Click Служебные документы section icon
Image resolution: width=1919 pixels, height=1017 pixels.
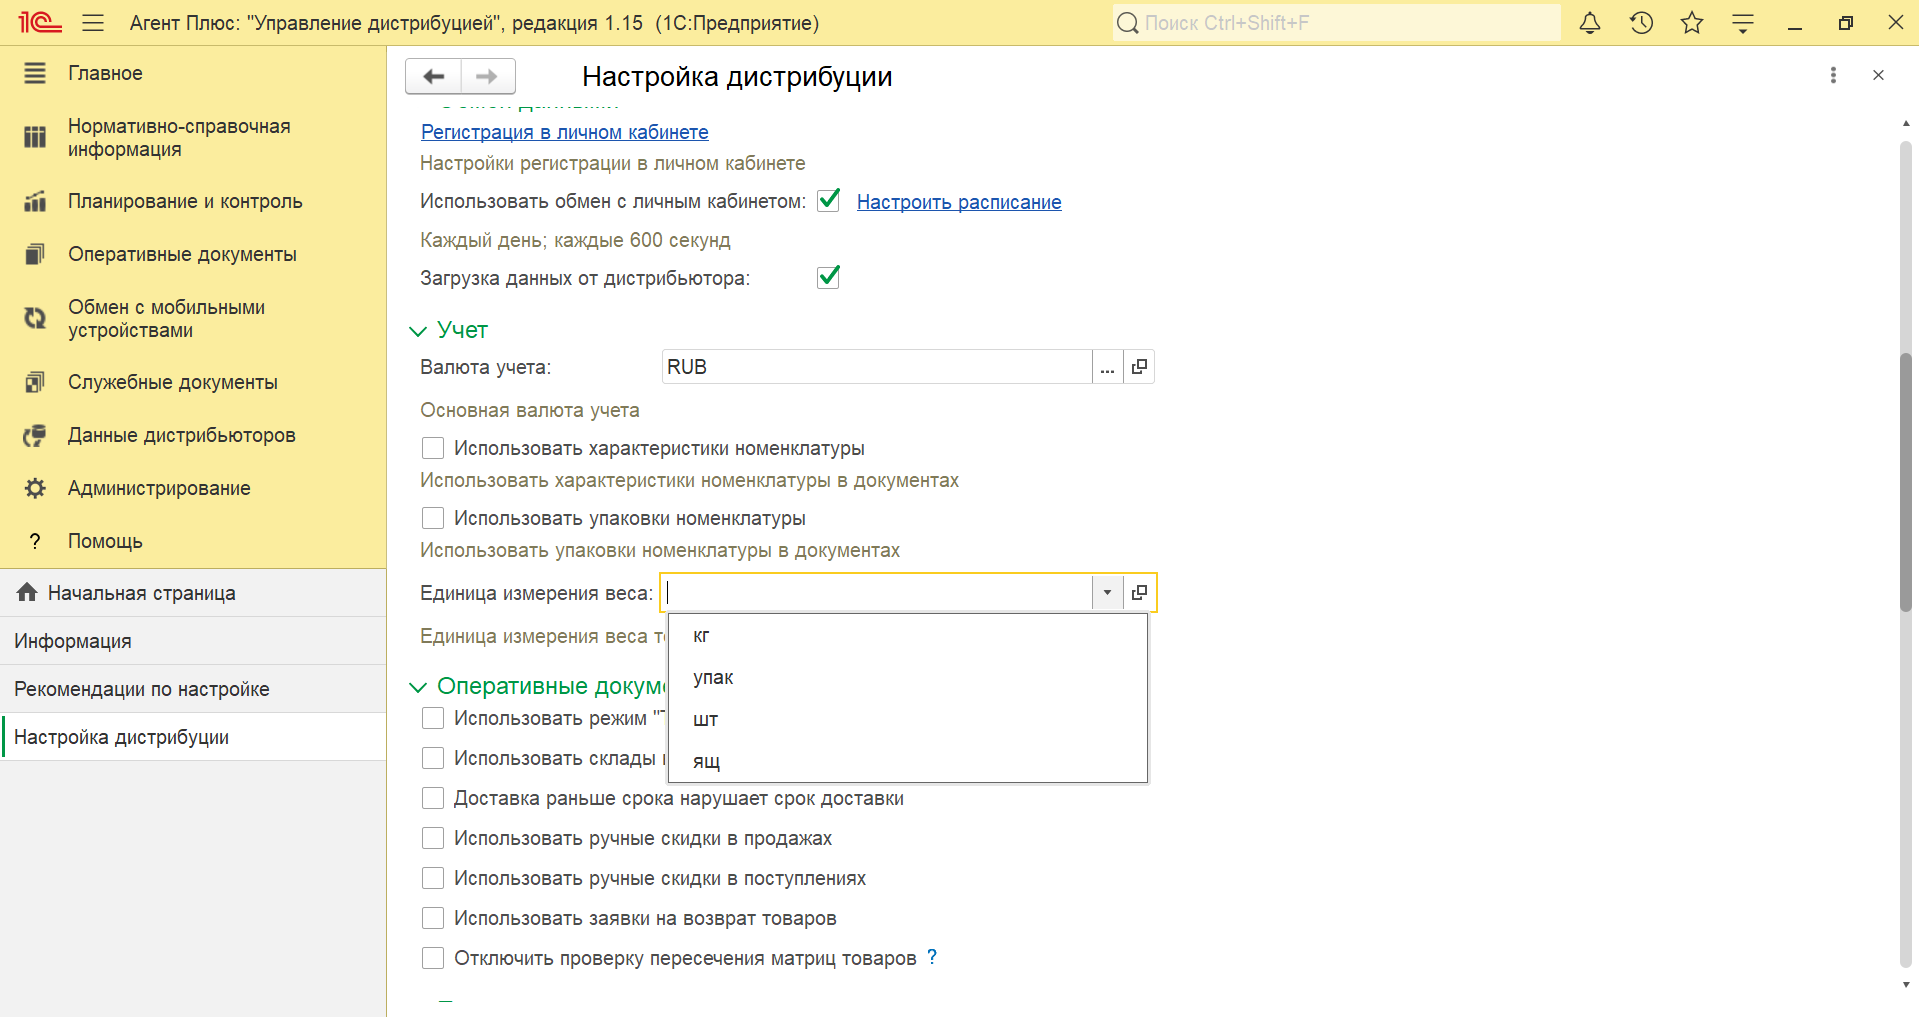tap(35, 382)
